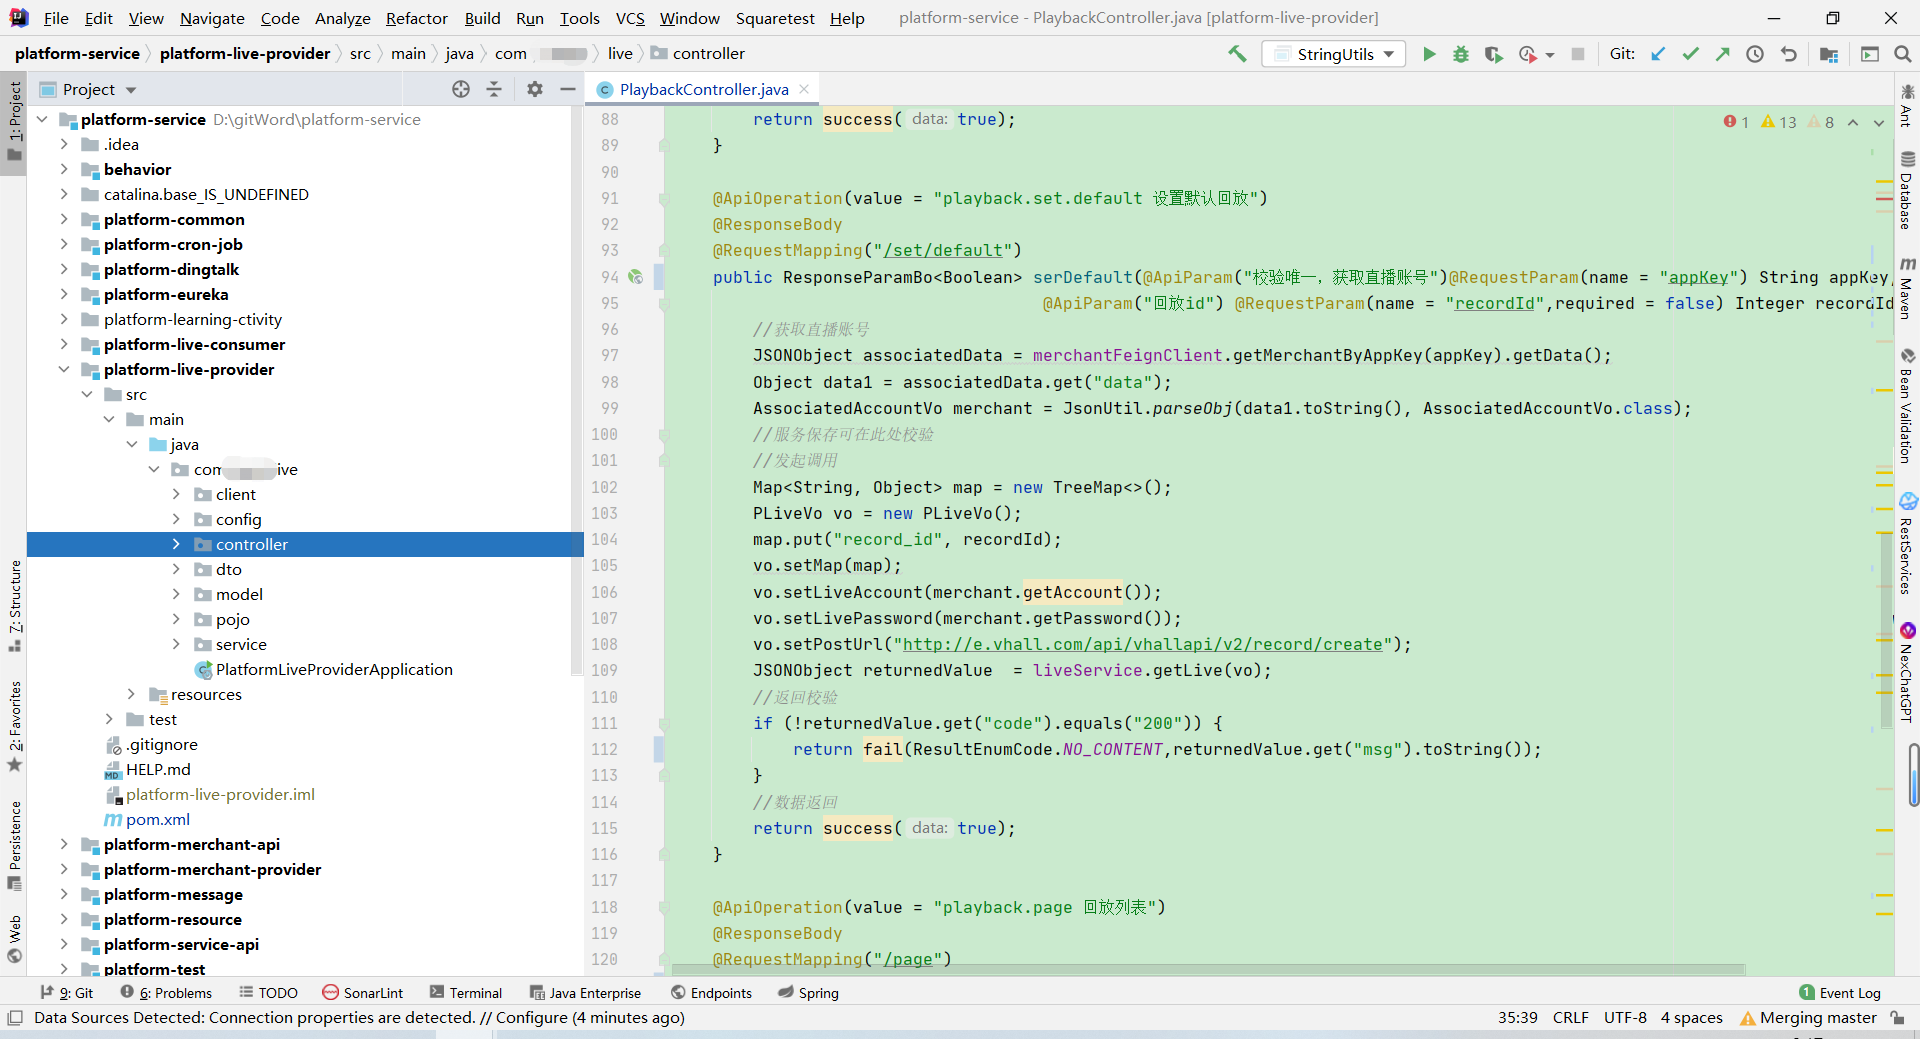Open the SonarLint tool window
The width and height of the screenshot is (1920, 1039).
[x=363, y=992]
